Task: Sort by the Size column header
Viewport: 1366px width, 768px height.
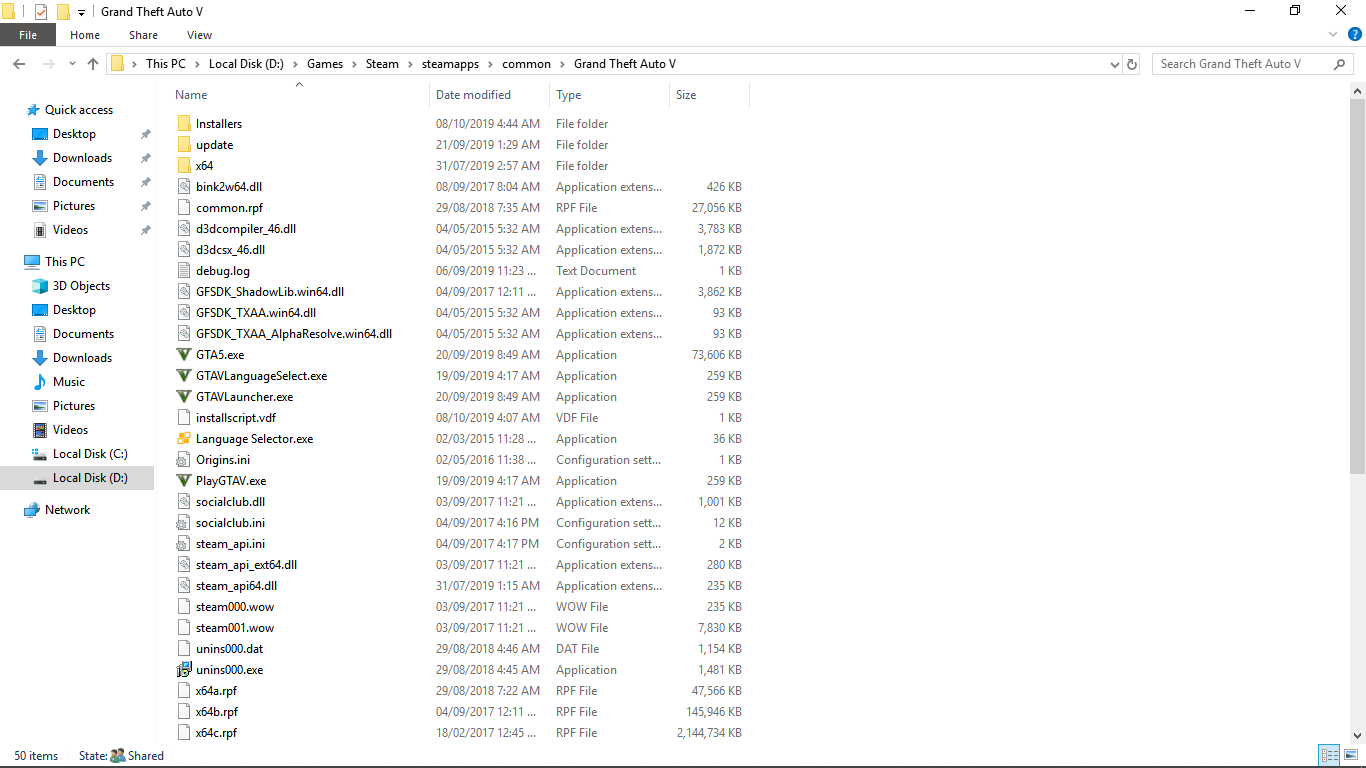Action: tap(709, 95)
